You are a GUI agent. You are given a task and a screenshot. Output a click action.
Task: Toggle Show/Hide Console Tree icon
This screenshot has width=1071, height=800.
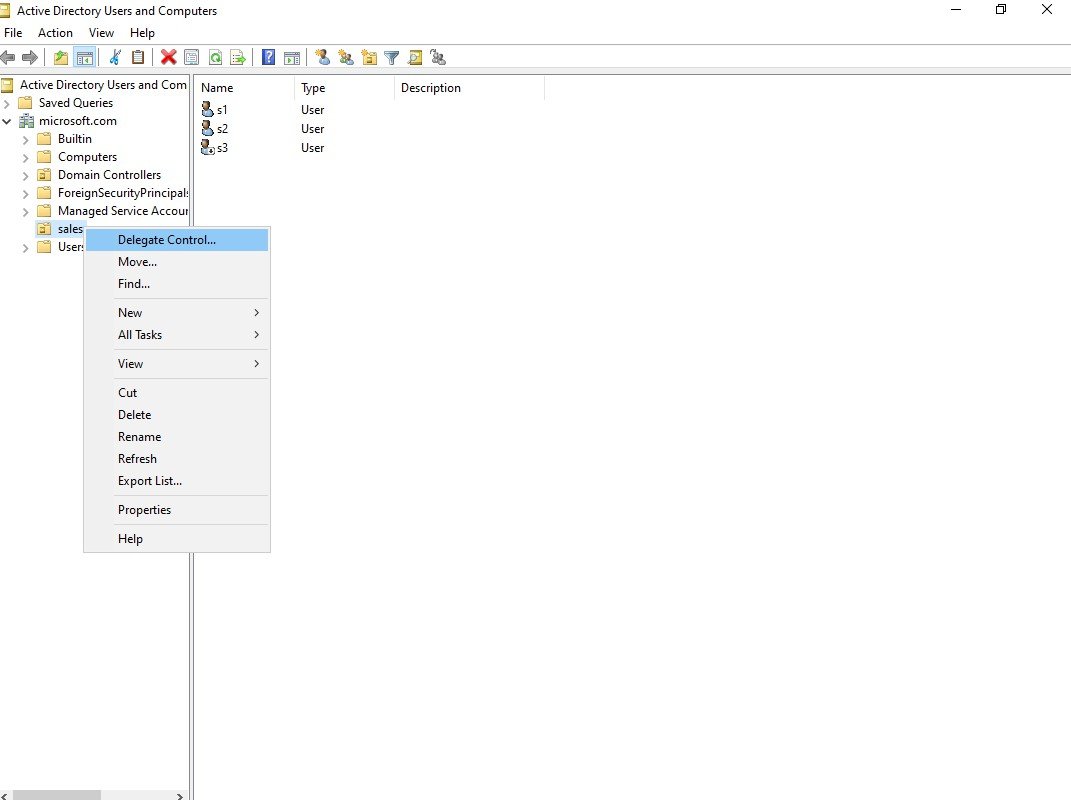pos(85,58)
